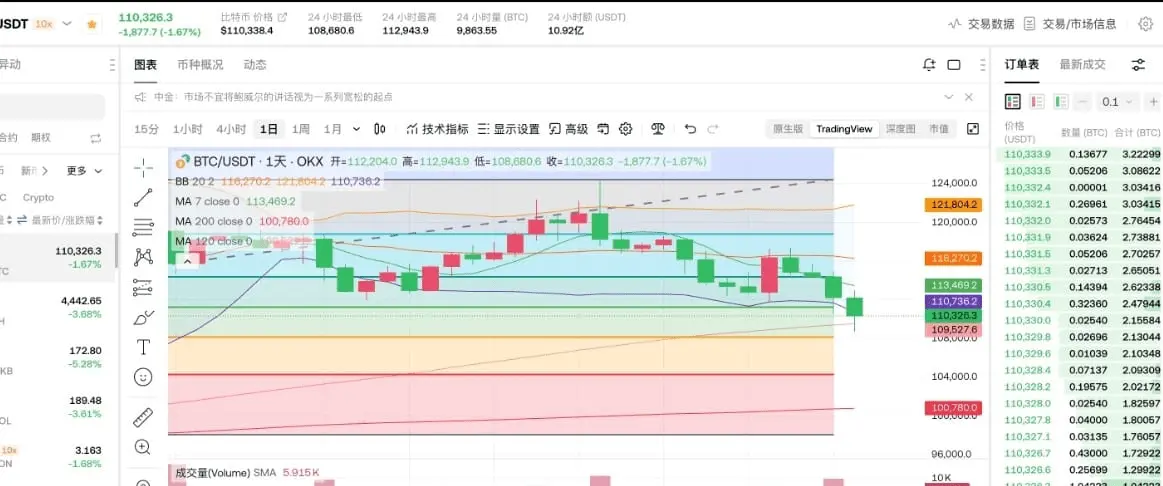1163x486 pixels.
Task: Select the Crypto category tab
Action: 39,197
